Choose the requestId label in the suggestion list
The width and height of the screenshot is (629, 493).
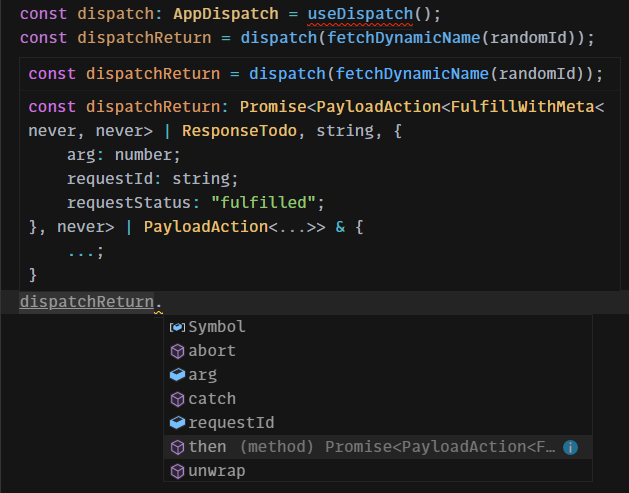[231, 423]
